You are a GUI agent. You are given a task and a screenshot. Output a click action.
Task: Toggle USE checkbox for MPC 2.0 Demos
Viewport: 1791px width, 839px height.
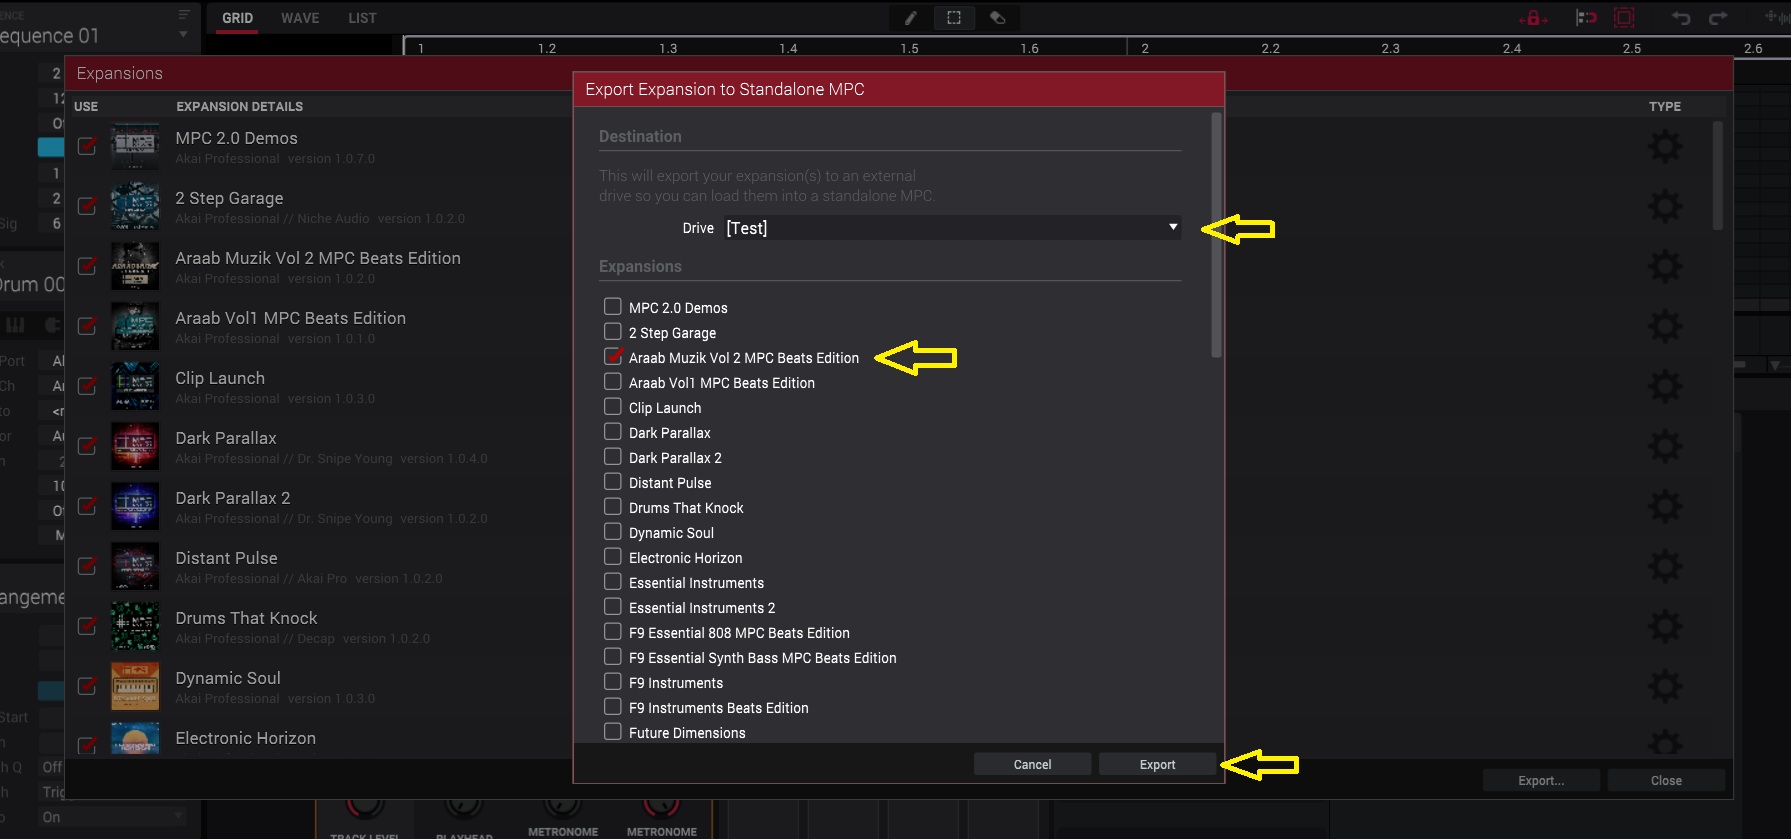tap(87, 146)
